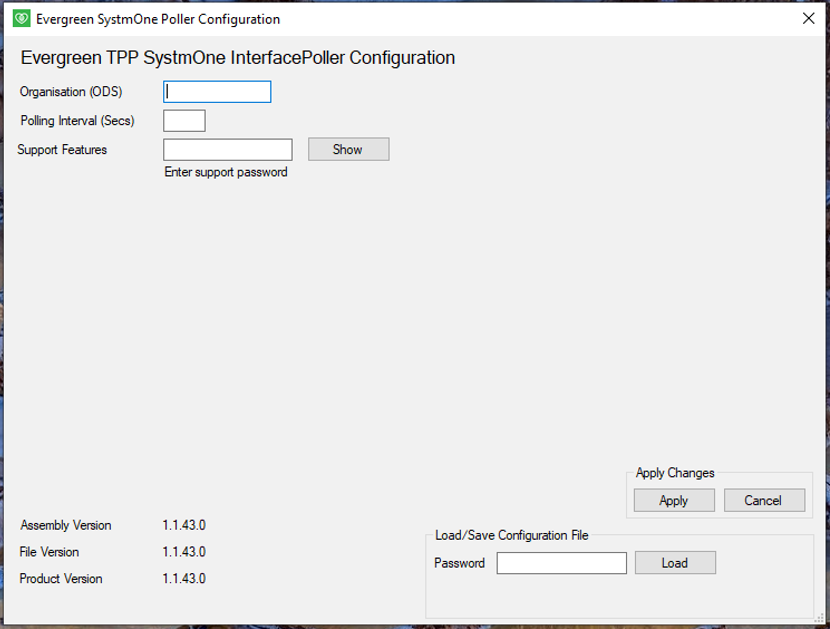Close the Poller Configuration window
The width and height of the screenshot is (830, 629).
coord(808,19)
